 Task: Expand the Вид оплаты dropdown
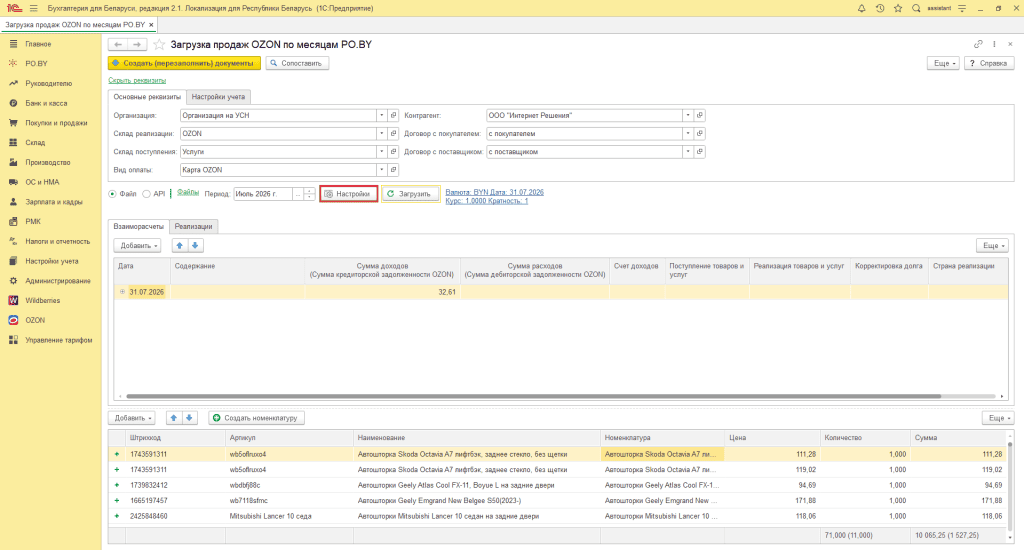(381, 170)
